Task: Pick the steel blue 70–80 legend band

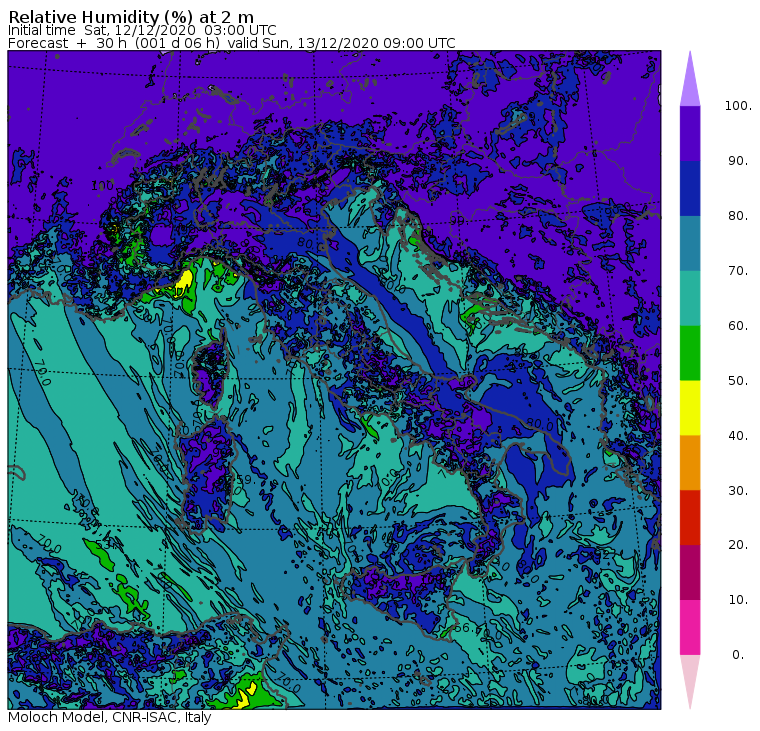Action: point(690,243)
